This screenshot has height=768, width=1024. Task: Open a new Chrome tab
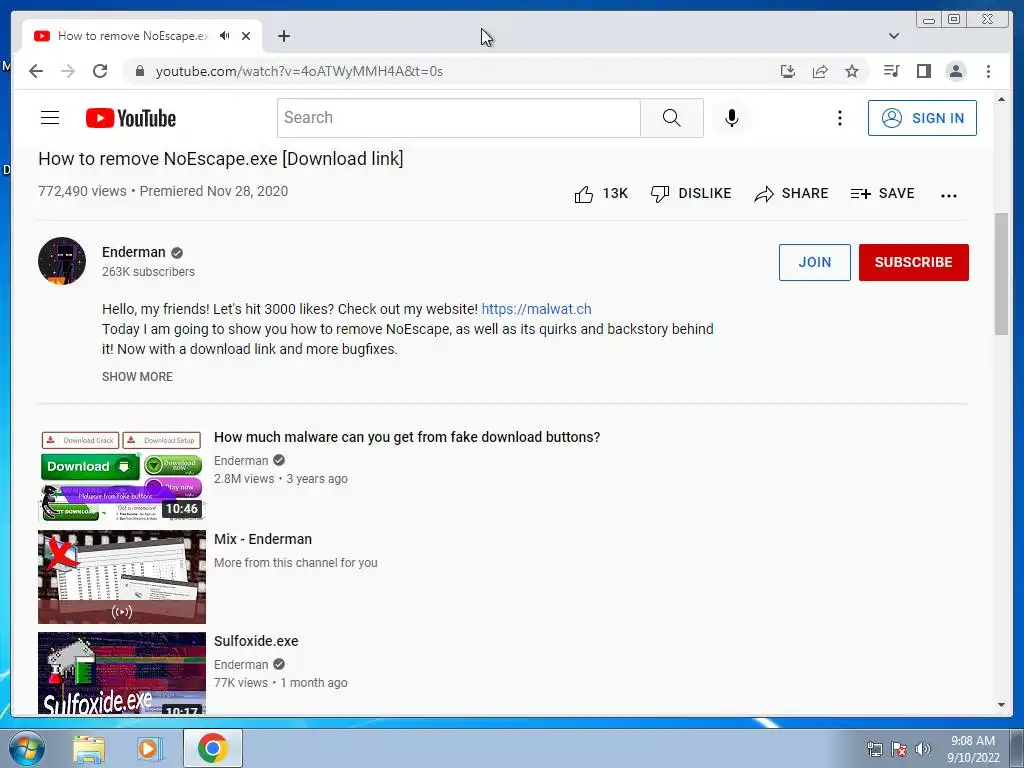(x=283, y=36)
